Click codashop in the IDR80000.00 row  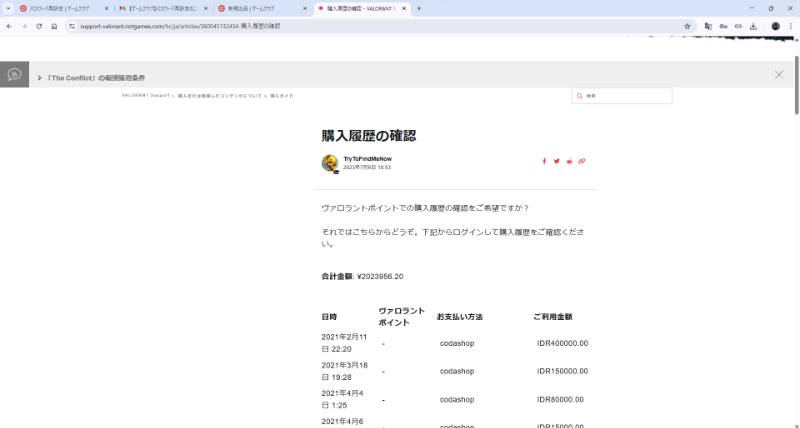pyautogui.click(x=457, y=399)
